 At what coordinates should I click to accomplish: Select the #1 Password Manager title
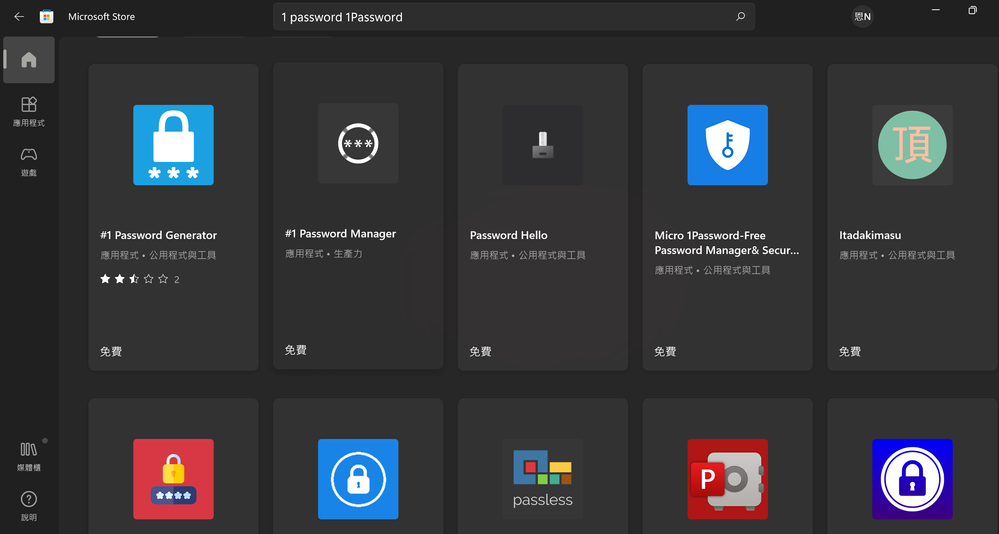(340, 234)
